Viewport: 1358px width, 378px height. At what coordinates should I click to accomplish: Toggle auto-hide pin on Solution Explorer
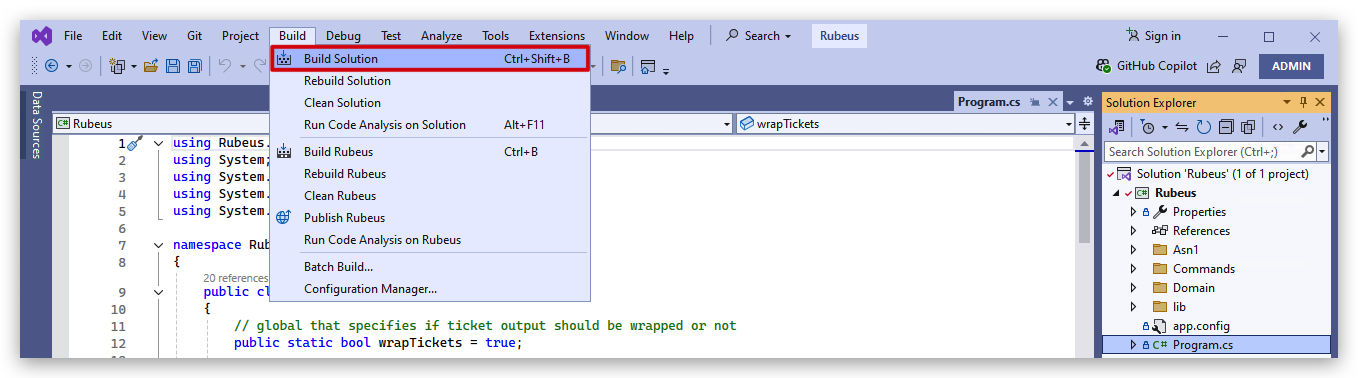point(1303,102)
